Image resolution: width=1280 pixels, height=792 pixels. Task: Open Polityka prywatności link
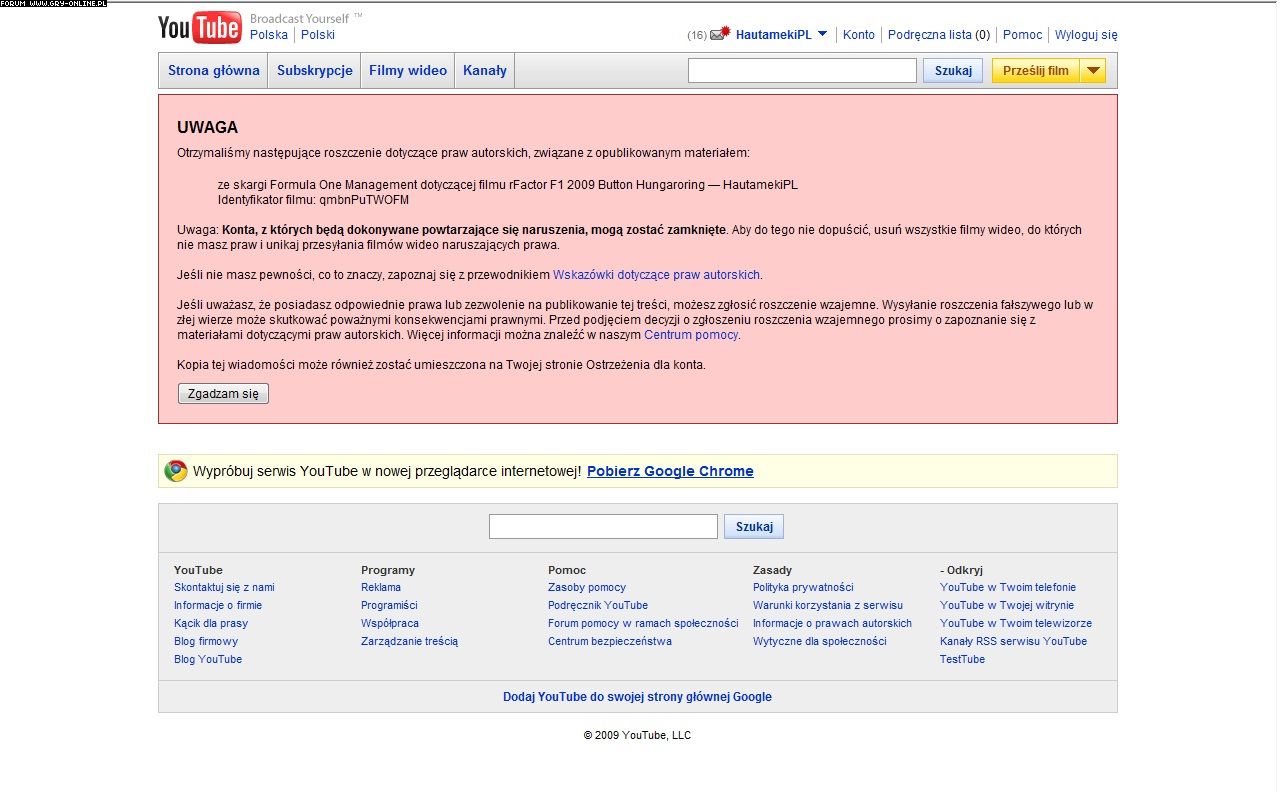coord(803,587)
